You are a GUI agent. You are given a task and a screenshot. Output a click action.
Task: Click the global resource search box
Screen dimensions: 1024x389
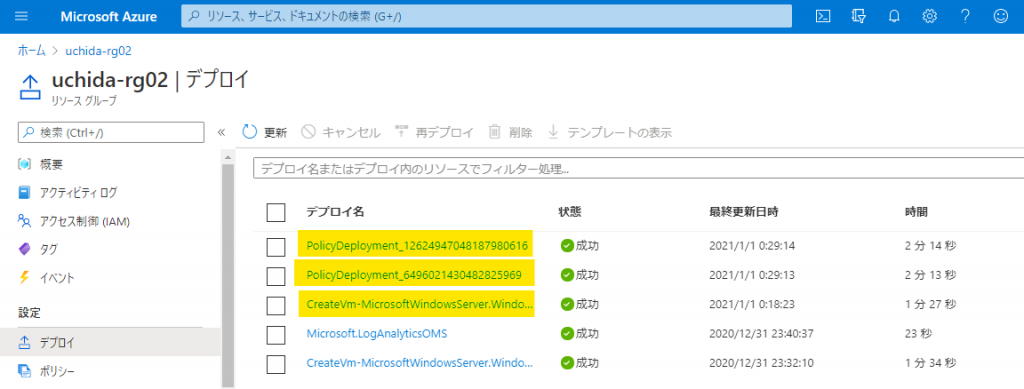(x=487, y=16)
